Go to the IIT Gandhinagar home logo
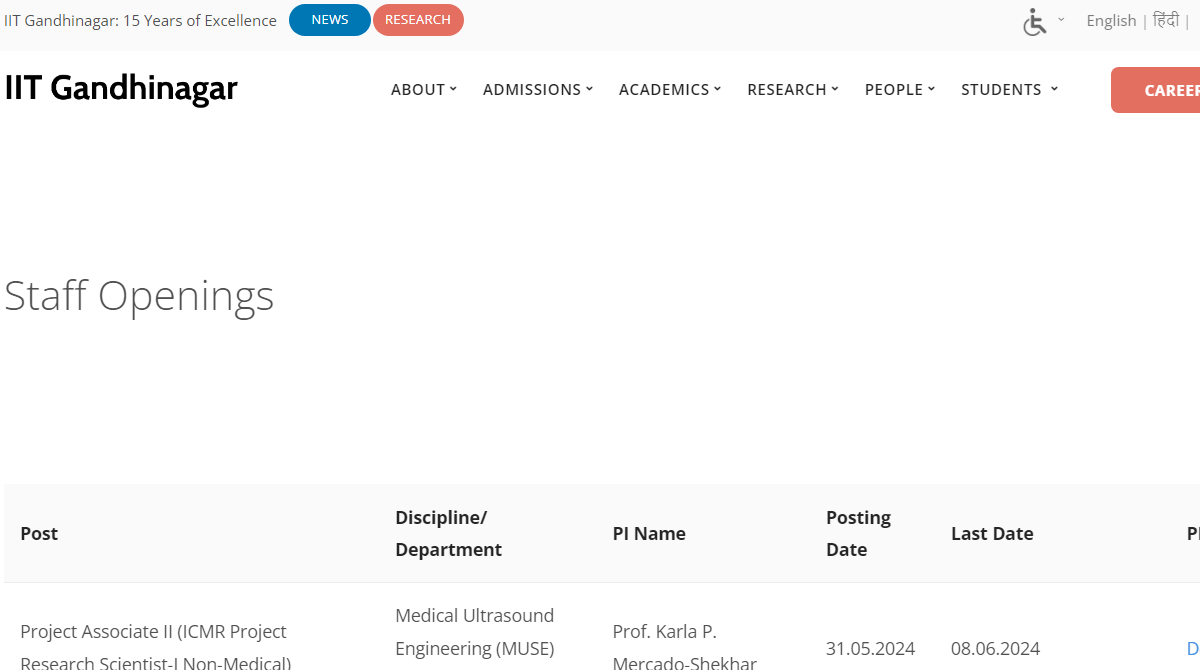 pyautogui.click(x=121, y=88)
